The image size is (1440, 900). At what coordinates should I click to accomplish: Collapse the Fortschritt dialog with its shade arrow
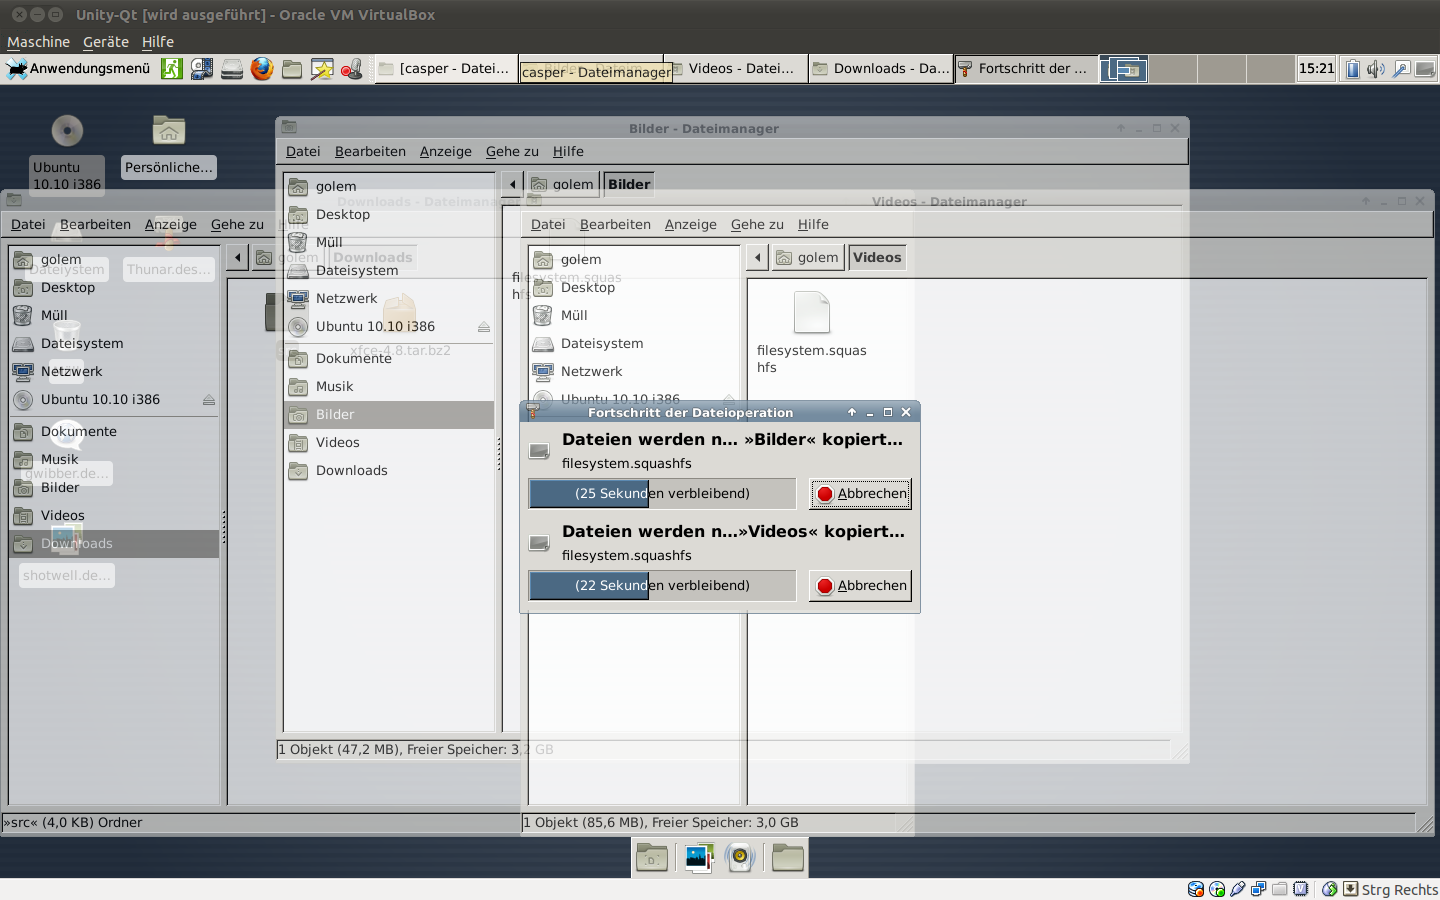[x=851, y=411]
